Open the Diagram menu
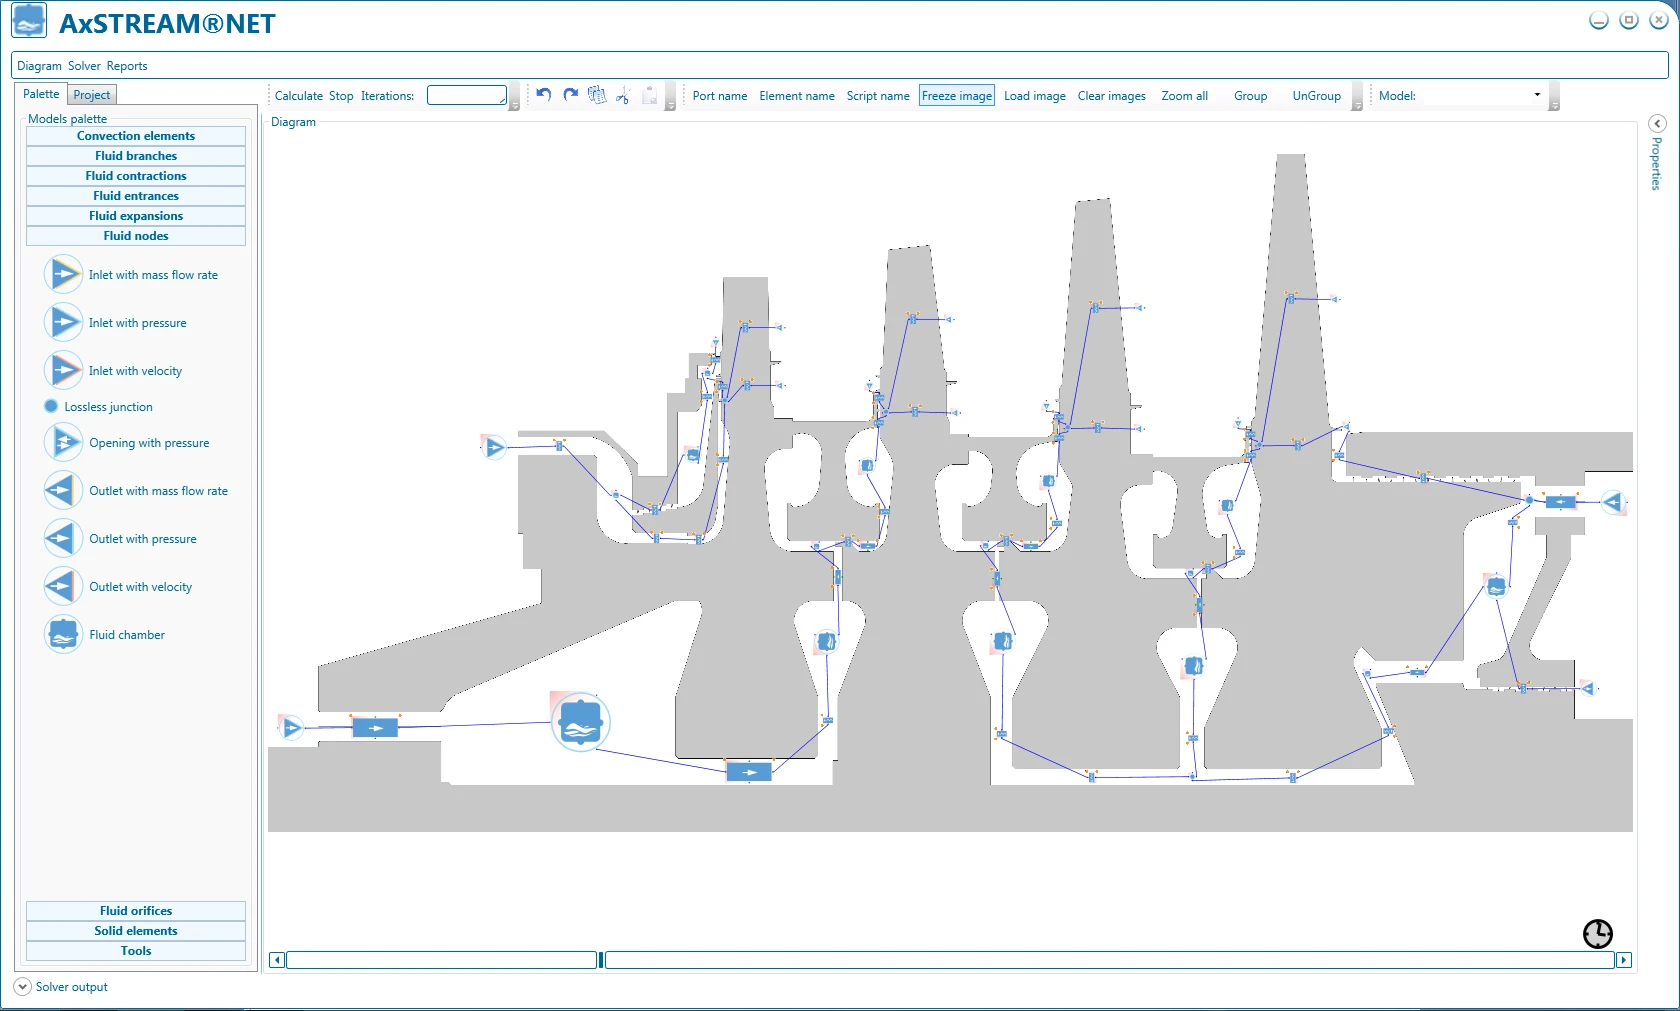 (39, 66)
